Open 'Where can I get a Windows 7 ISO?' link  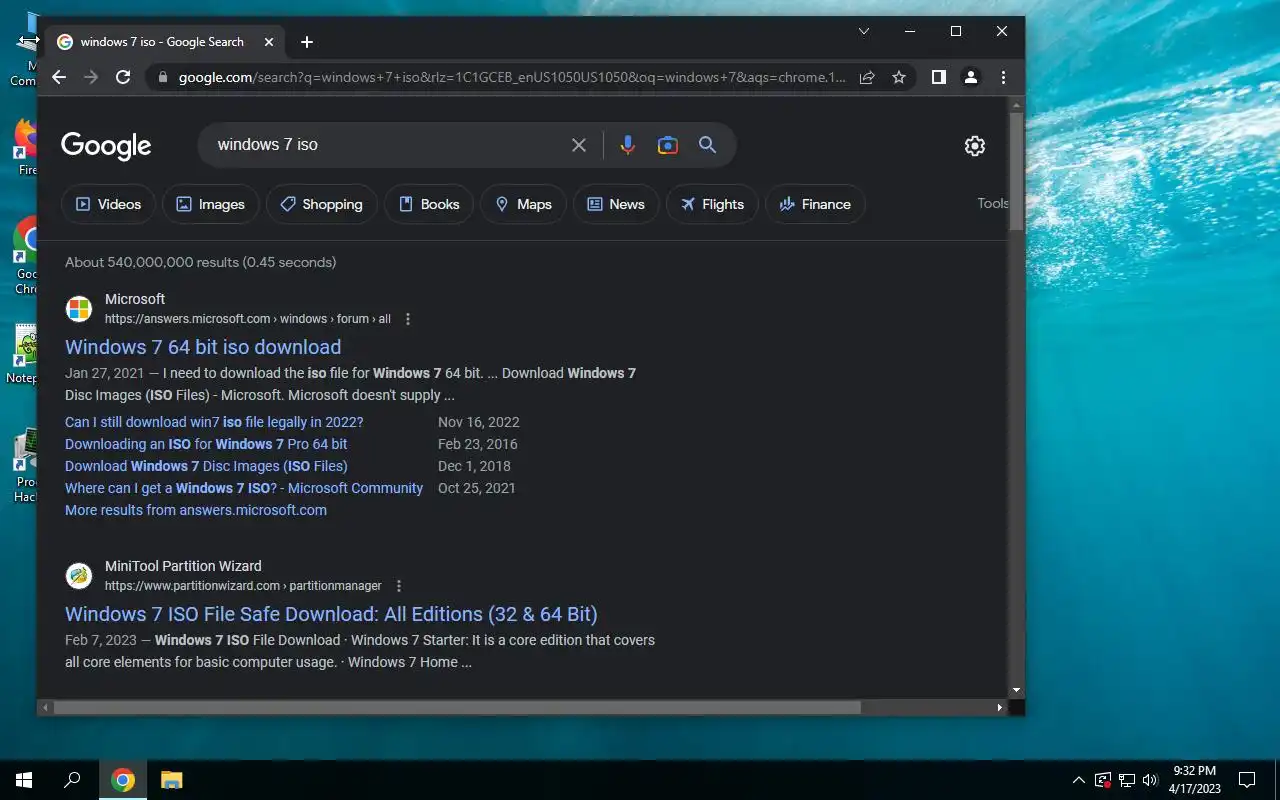coord(244,488)
